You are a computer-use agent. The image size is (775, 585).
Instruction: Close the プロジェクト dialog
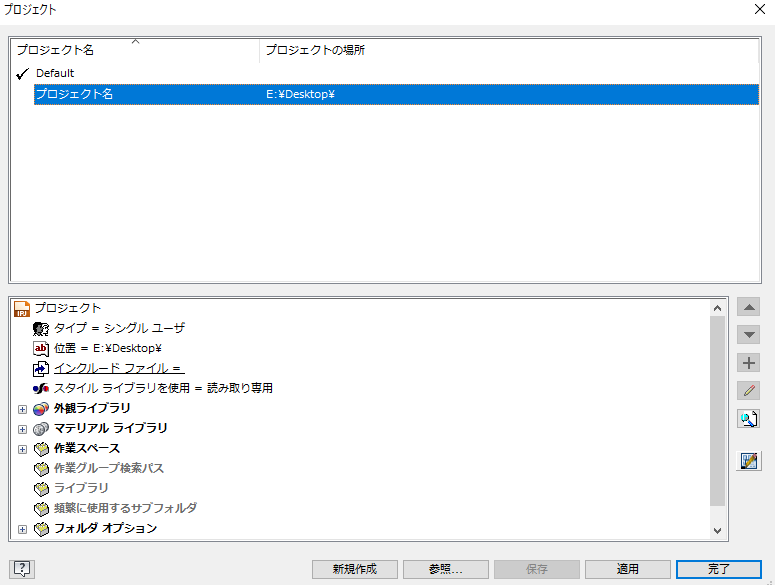(x=760, y=9)
